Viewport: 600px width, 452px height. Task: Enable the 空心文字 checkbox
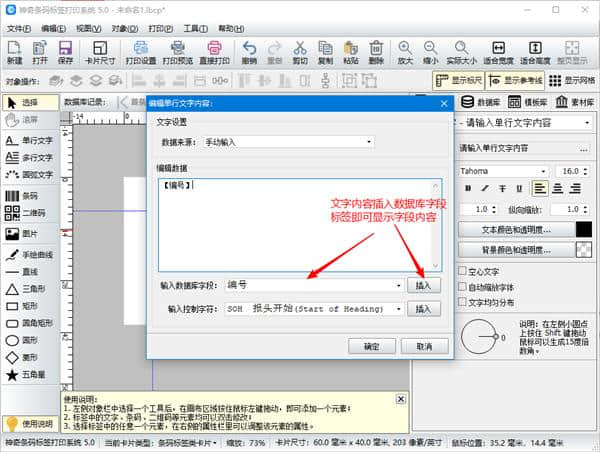pos(462,270)
